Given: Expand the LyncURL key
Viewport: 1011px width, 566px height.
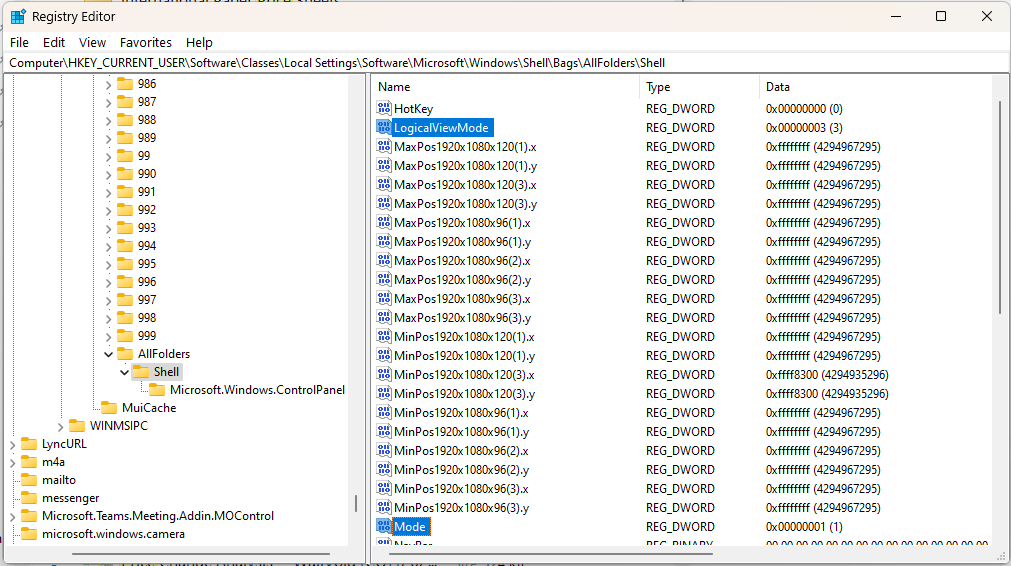Looking at the screenshot, I should pyautogui.click(x=12, y=444).
